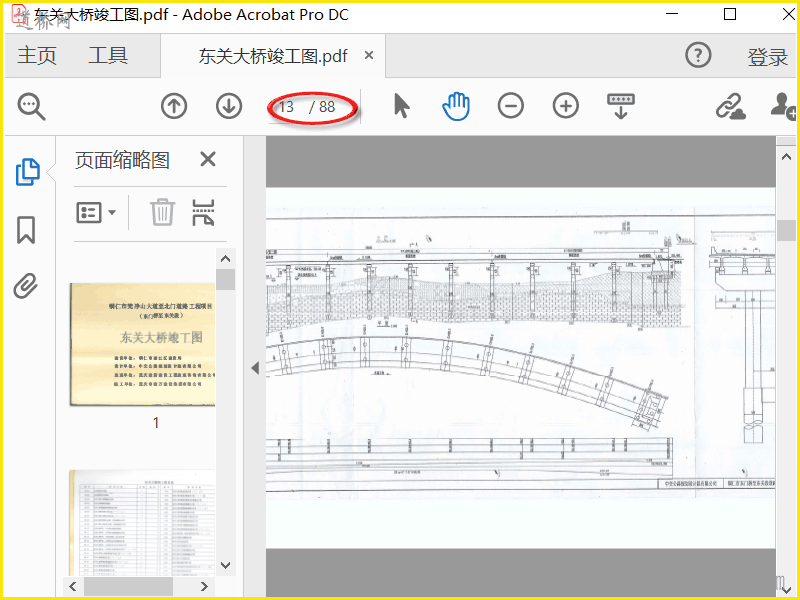Switch to the 主页 tab

point(37,55)
